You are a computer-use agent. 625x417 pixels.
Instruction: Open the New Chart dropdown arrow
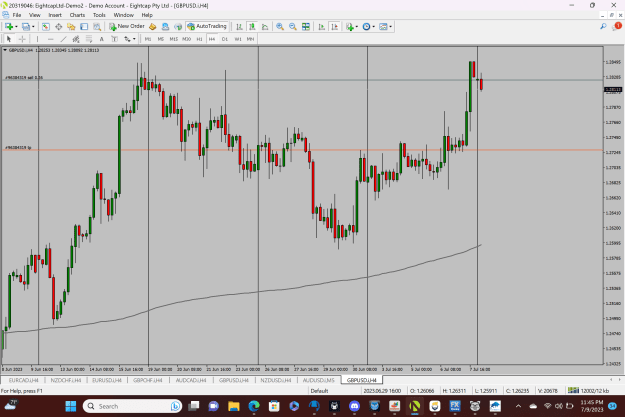pos(16,27)
